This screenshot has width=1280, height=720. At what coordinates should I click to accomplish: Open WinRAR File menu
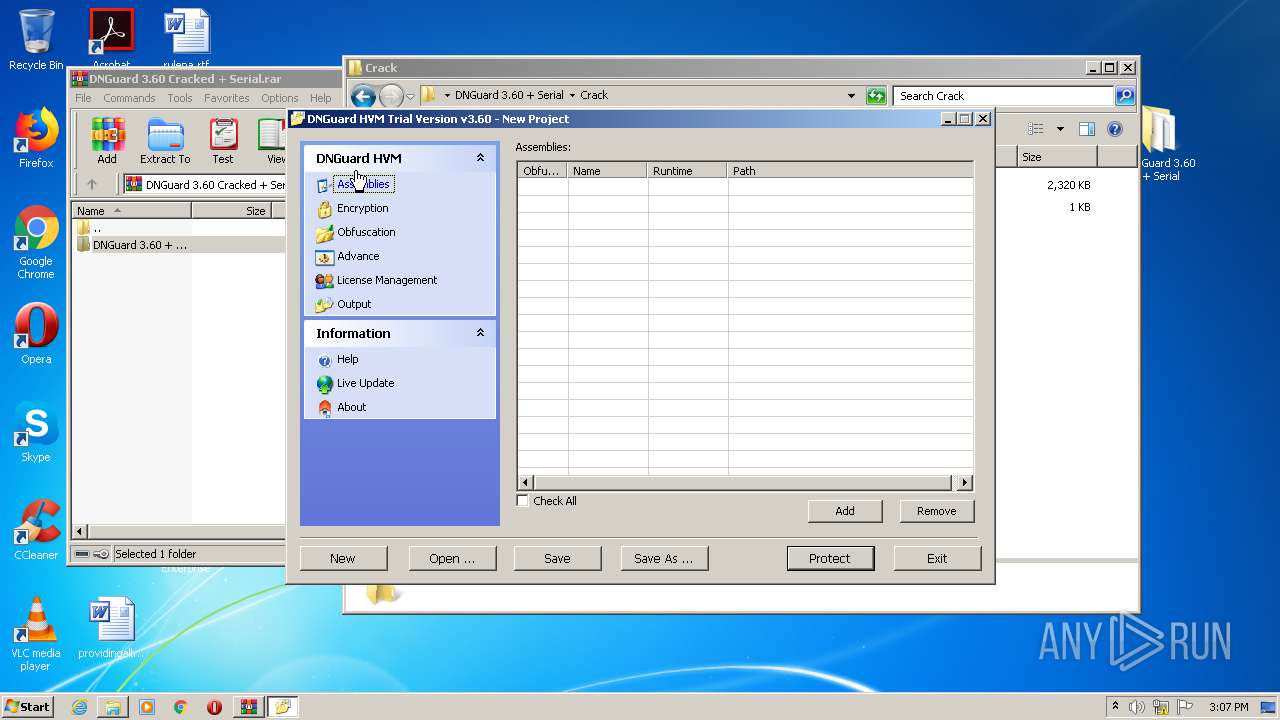83,98
